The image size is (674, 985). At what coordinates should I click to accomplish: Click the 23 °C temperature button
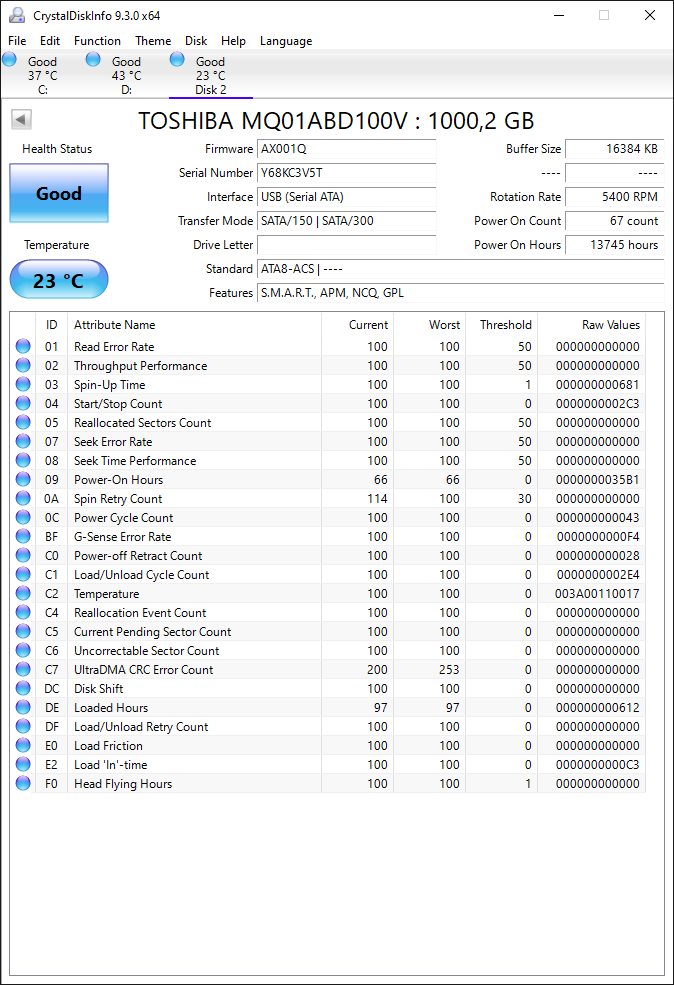pos(59,280)
